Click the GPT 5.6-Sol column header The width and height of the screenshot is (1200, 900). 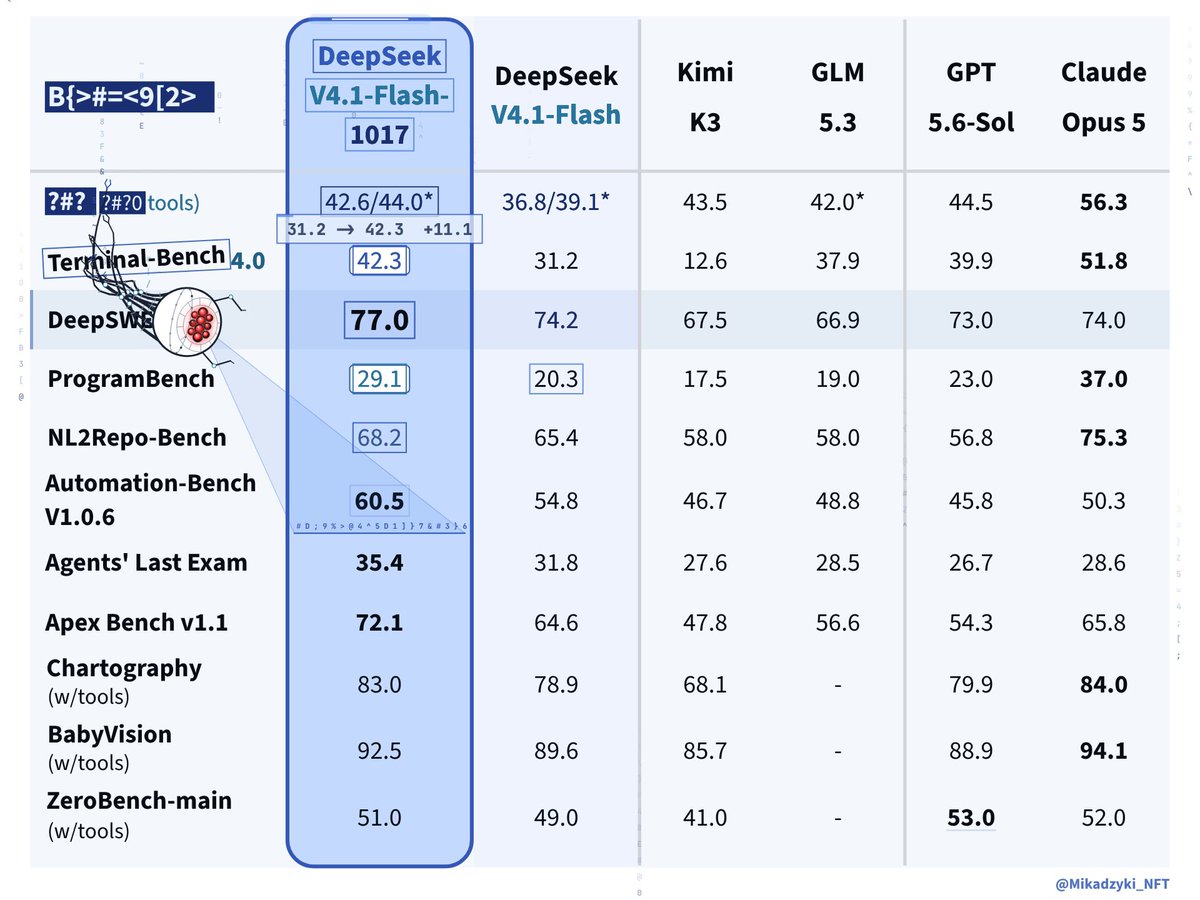(x=970, y=98)
